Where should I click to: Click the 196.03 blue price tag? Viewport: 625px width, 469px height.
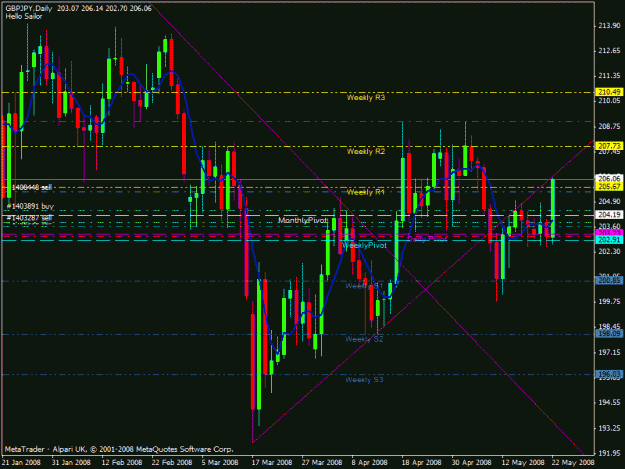tap(609, 374)
